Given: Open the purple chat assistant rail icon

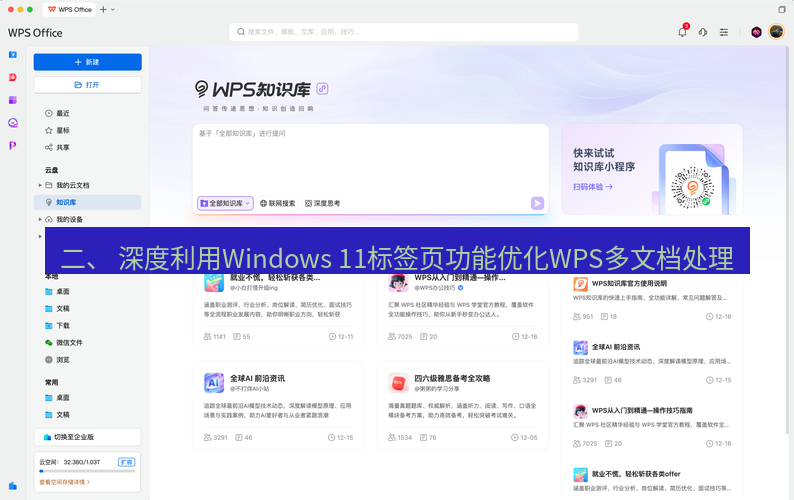Looking at the screenshot, I should coord(13,123).
